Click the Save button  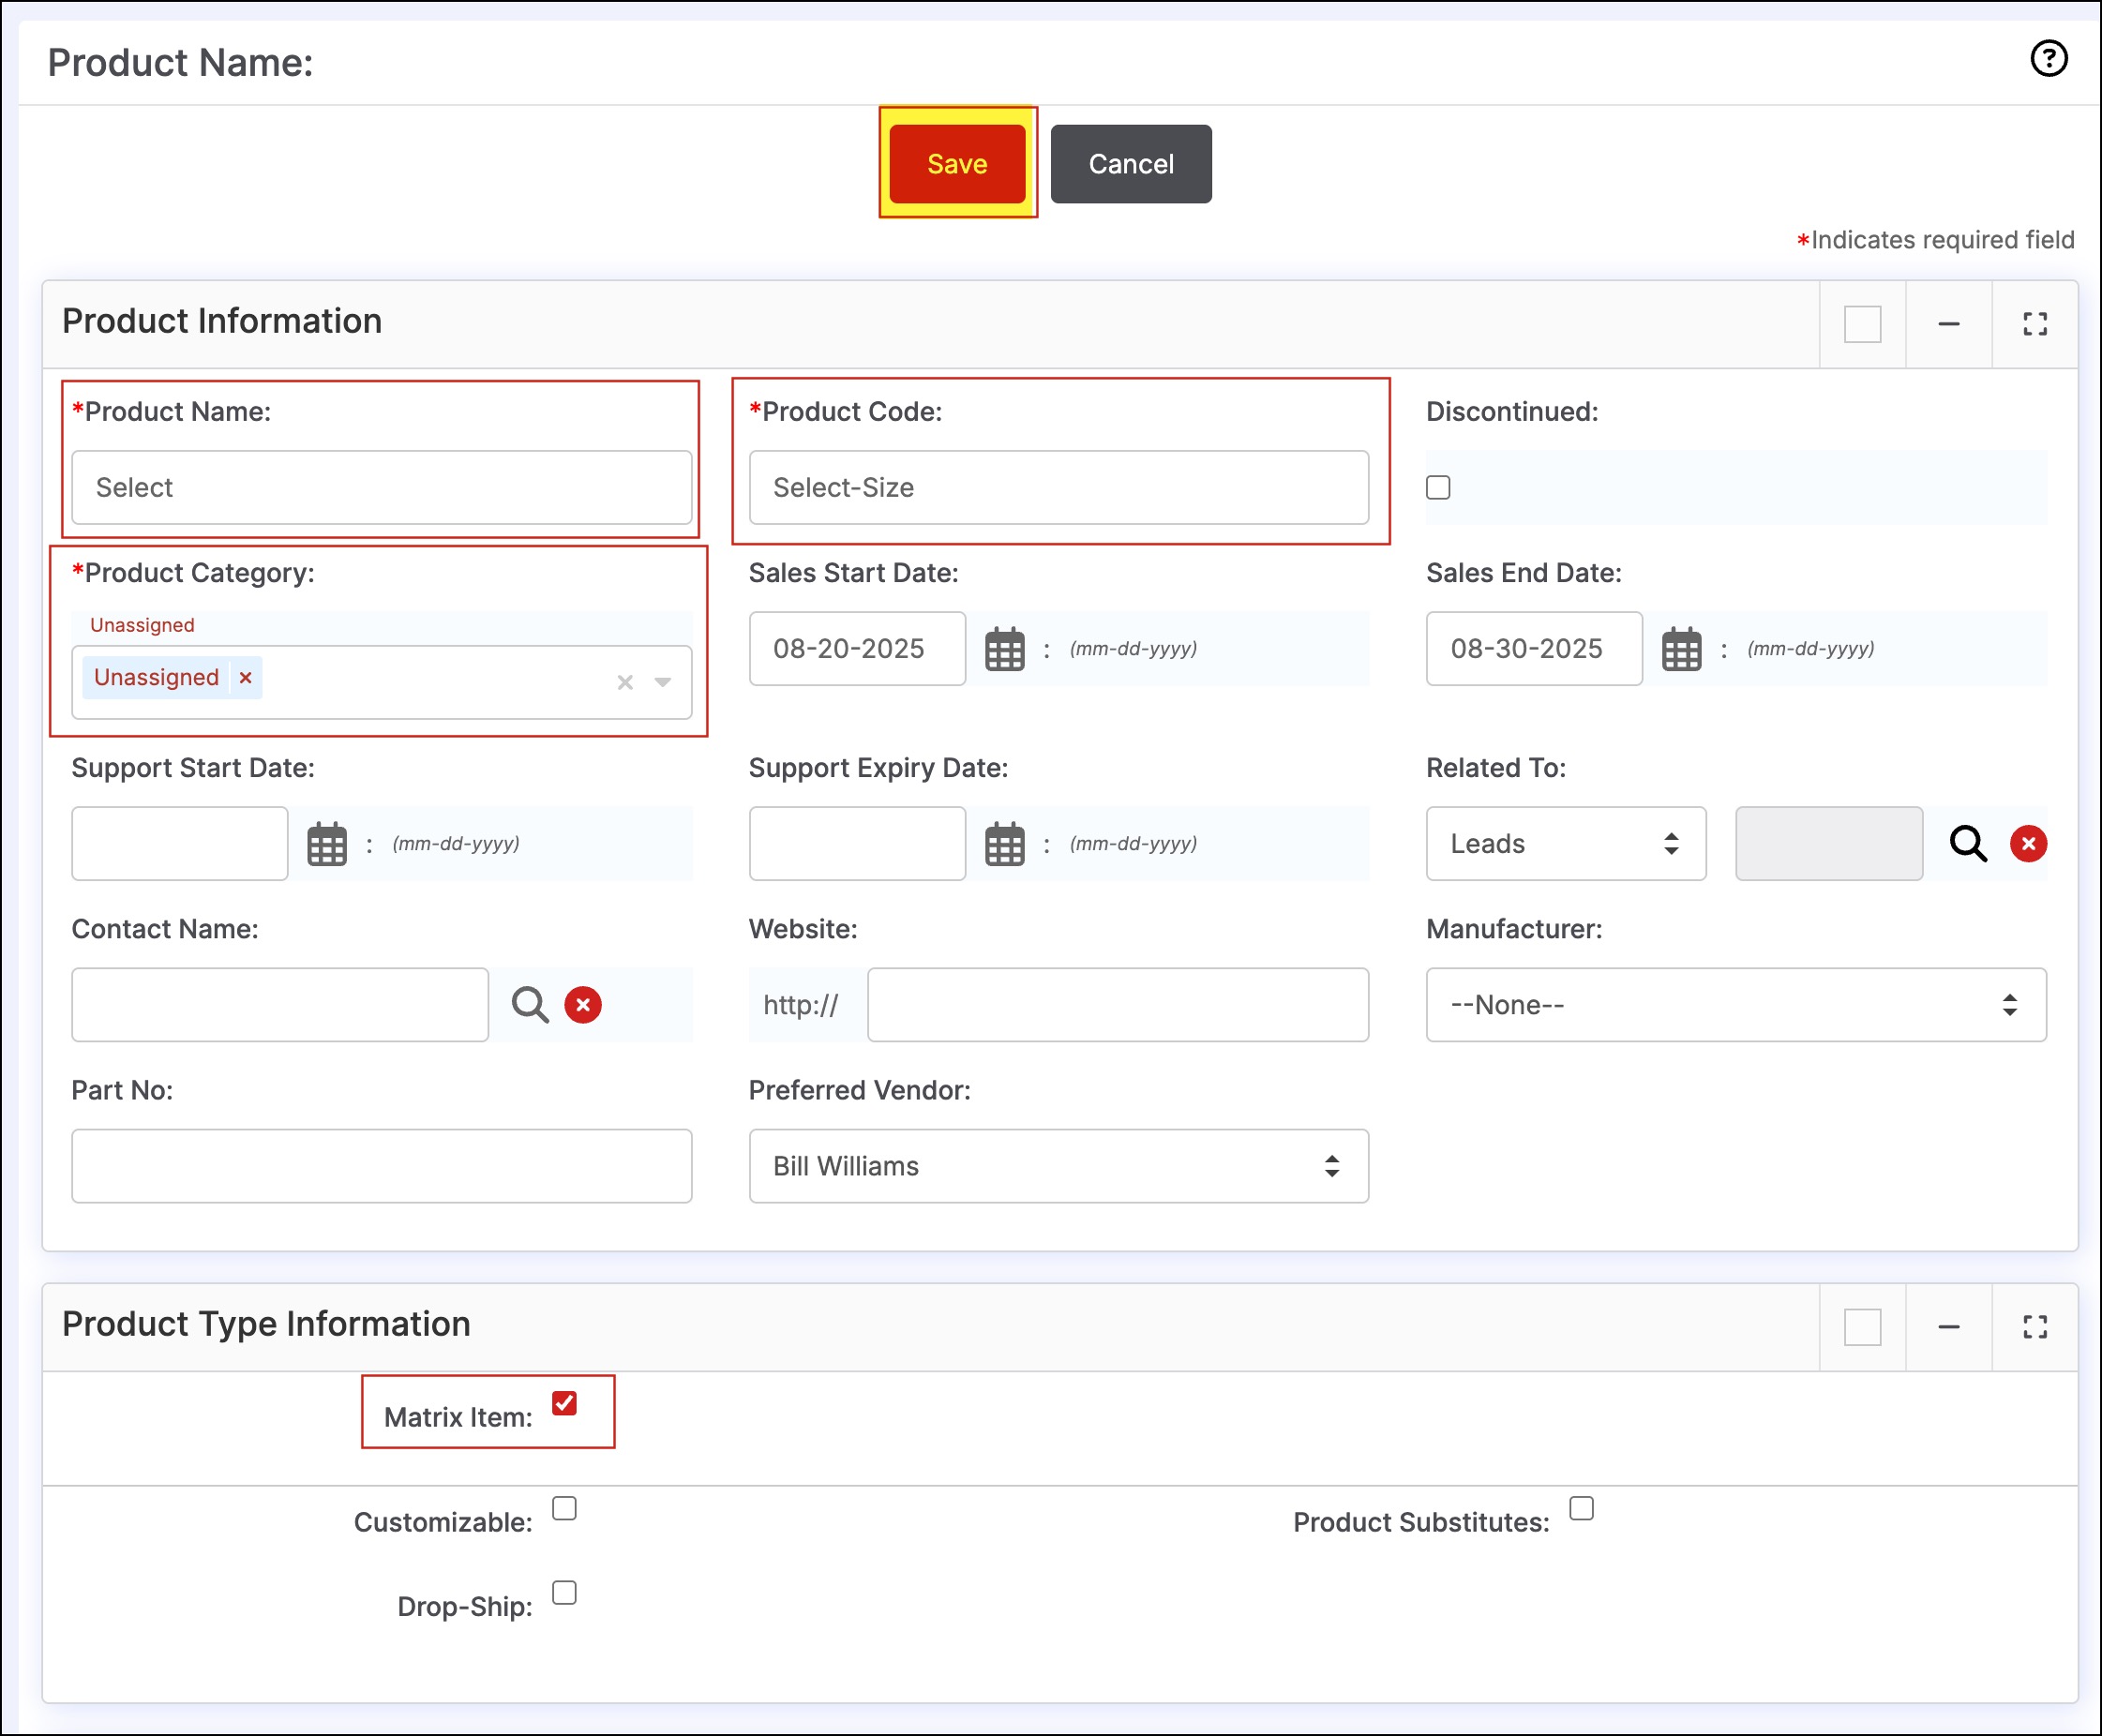click(x=957, y=164)
